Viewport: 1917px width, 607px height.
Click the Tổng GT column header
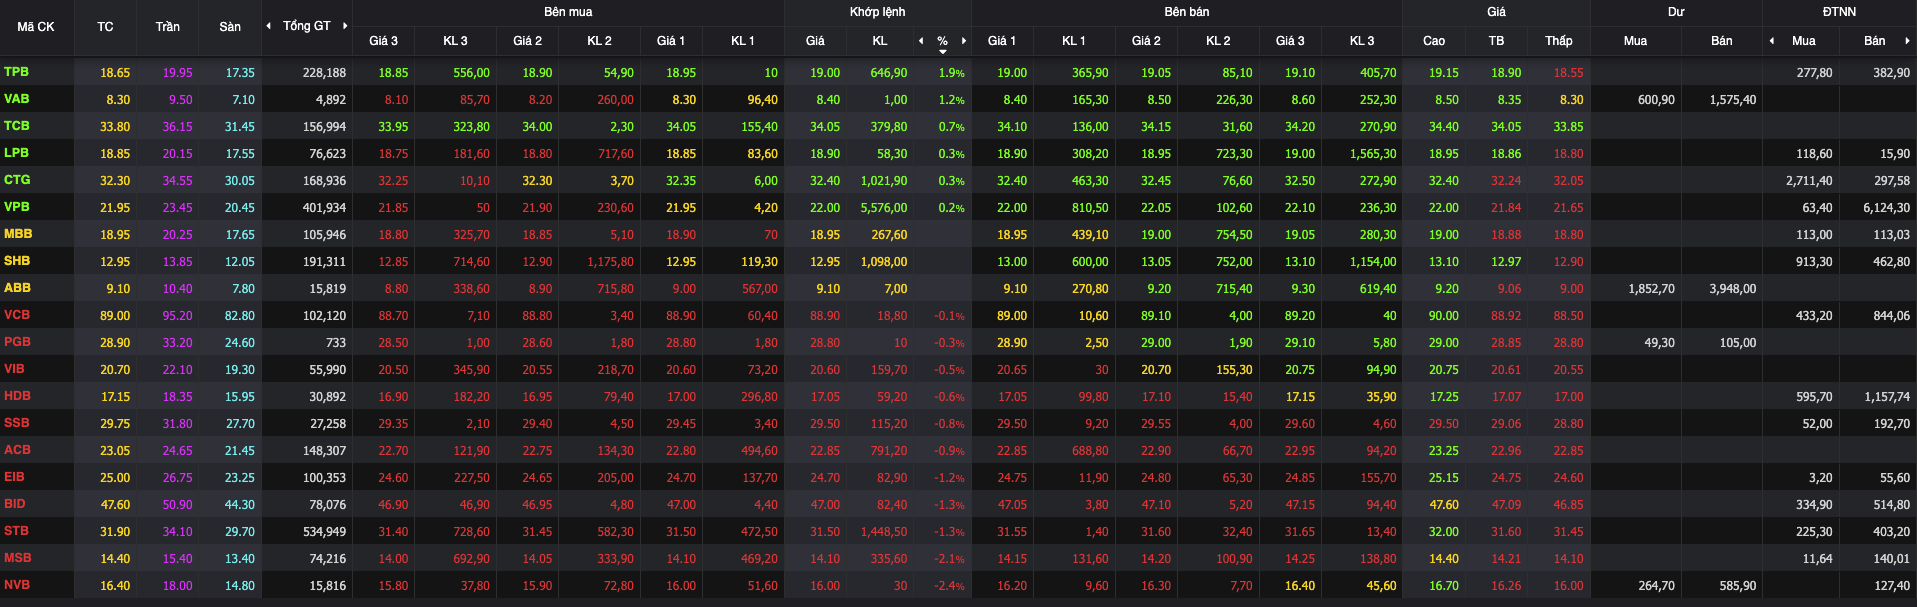coord(306,26)
